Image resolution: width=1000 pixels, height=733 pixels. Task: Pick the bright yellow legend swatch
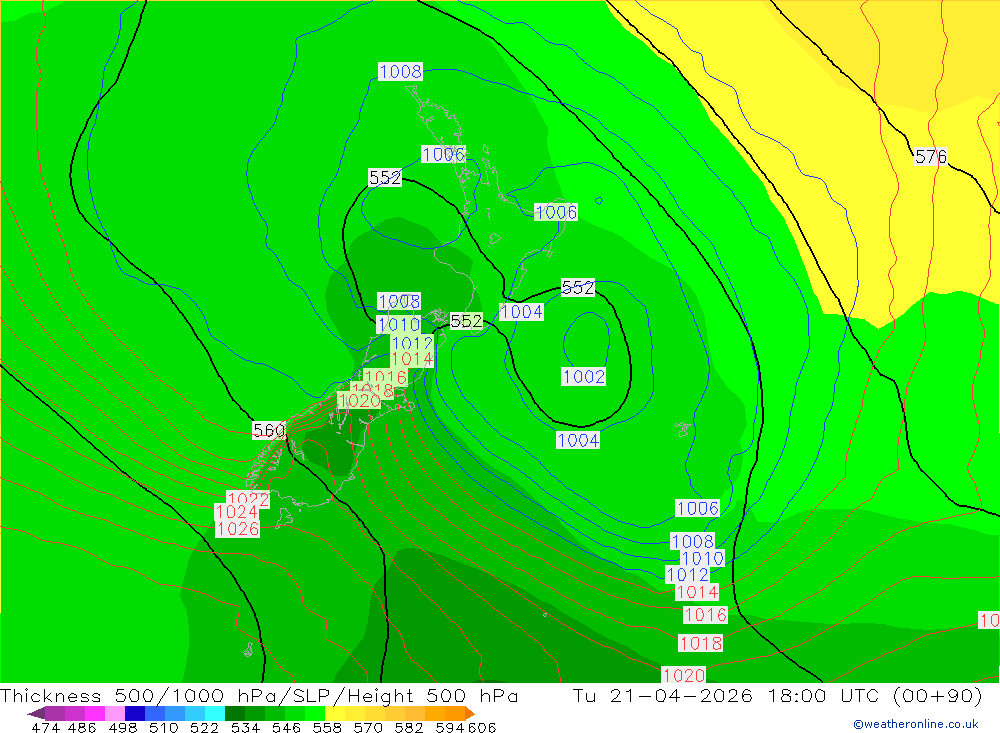coord(335,713)
